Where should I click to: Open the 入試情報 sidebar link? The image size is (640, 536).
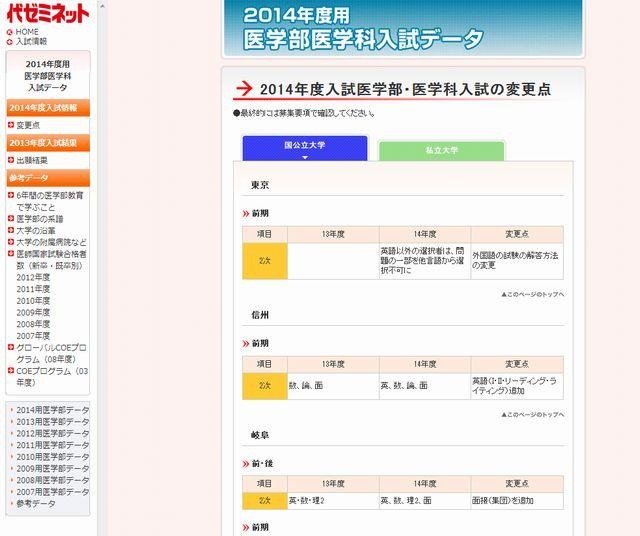31,41
